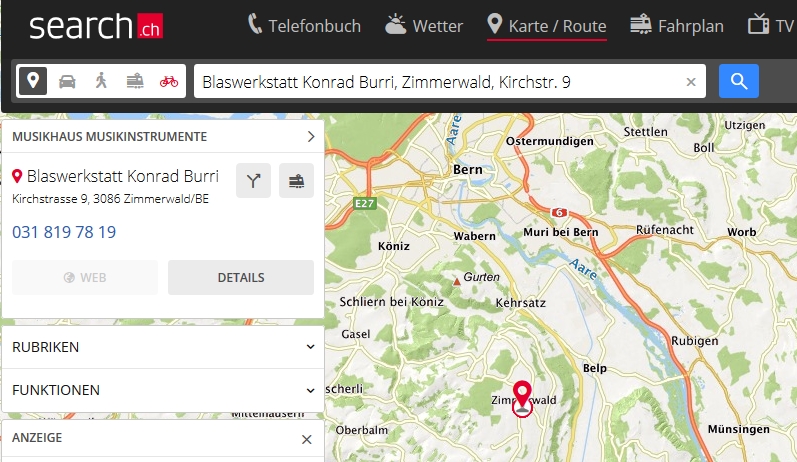Viewport: 797px width, 462px height.
Task: Click the Bern label on the map
Action: [468, 170]
